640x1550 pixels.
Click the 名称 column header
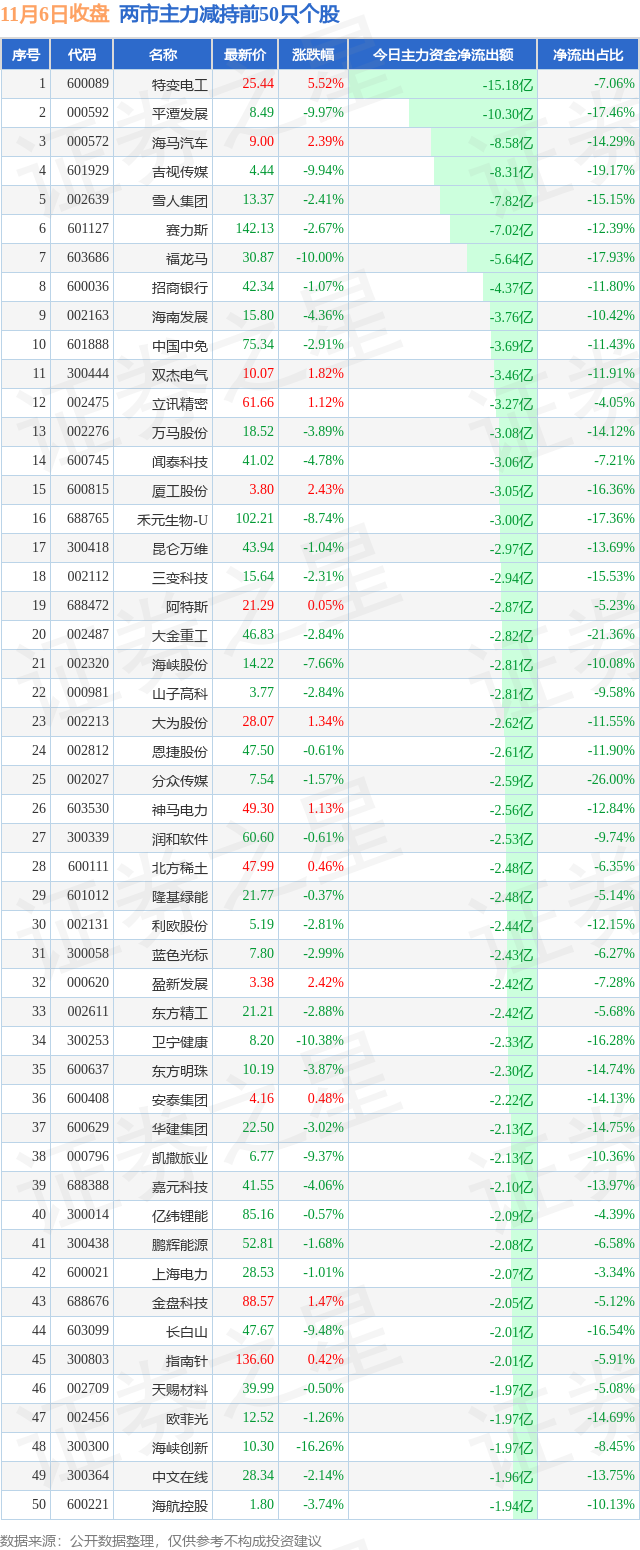[x=162, y=55]
